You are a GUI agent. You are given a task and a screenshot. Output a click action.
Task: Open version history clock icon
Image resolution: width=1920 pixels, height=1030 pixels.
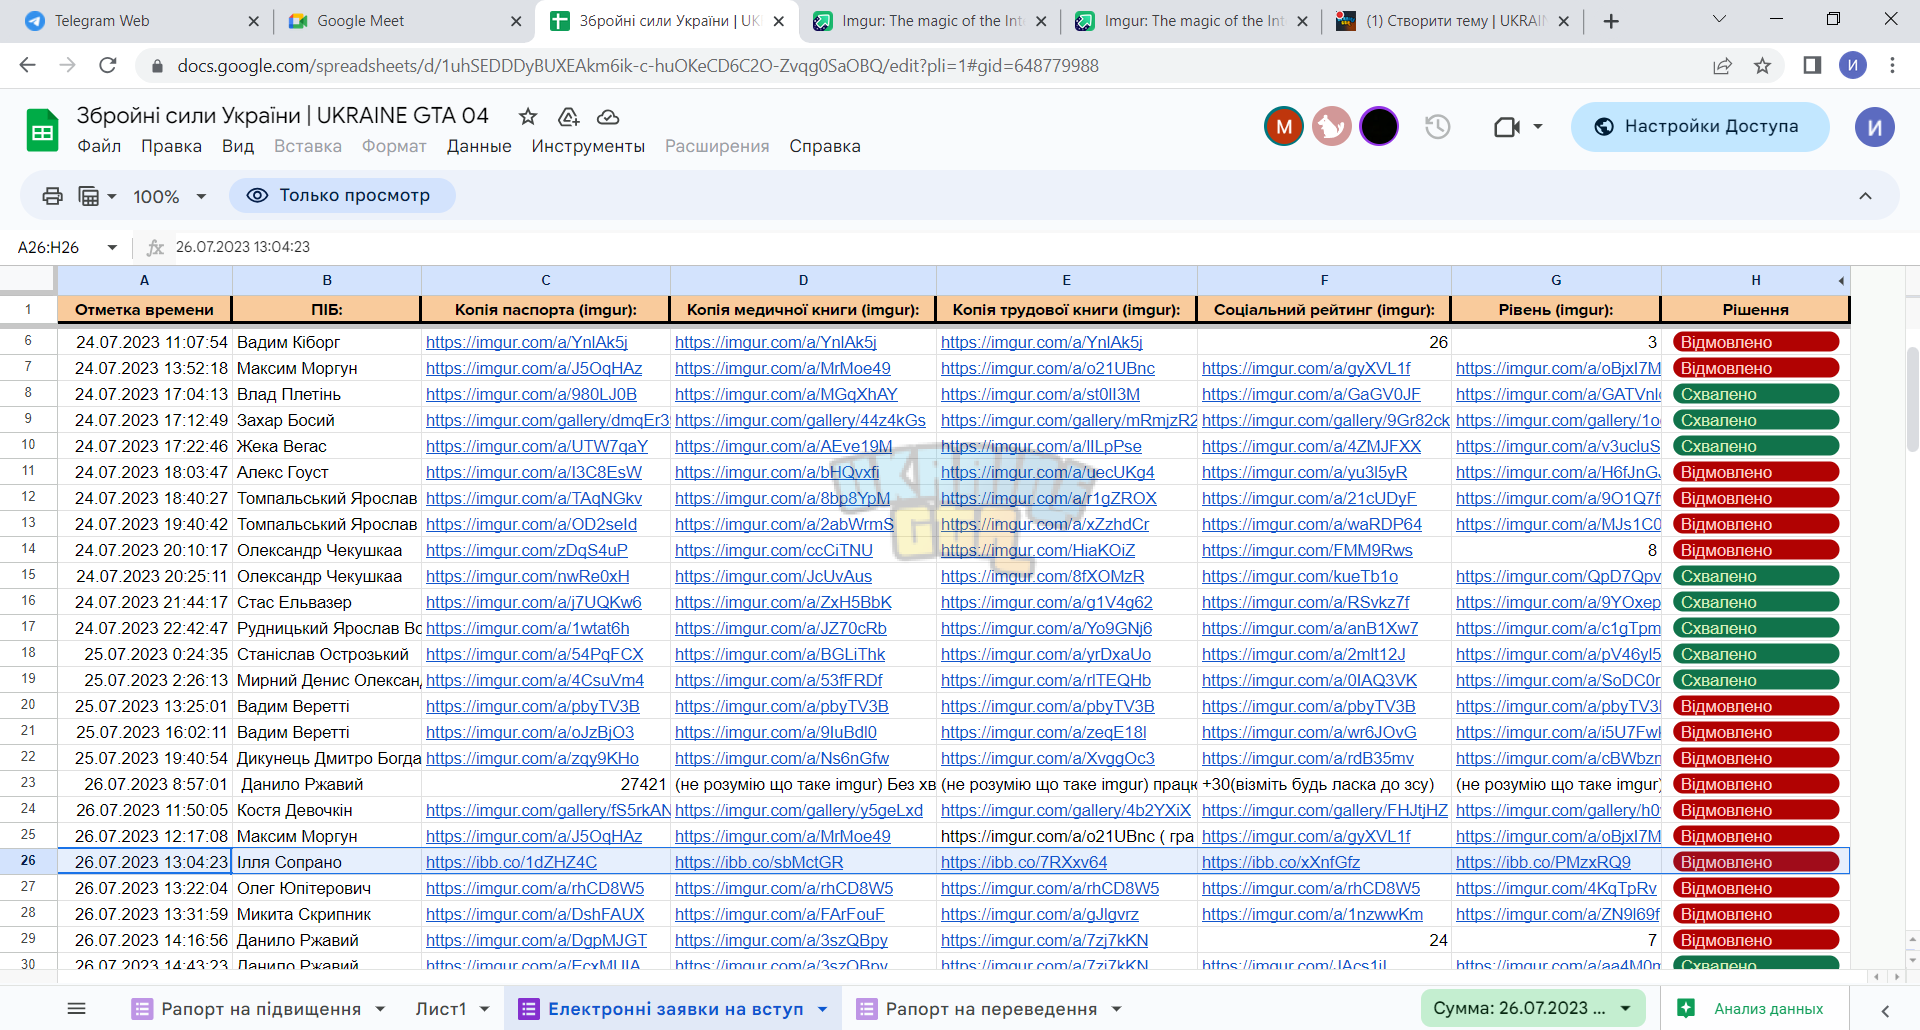(x=1438, y=127)
